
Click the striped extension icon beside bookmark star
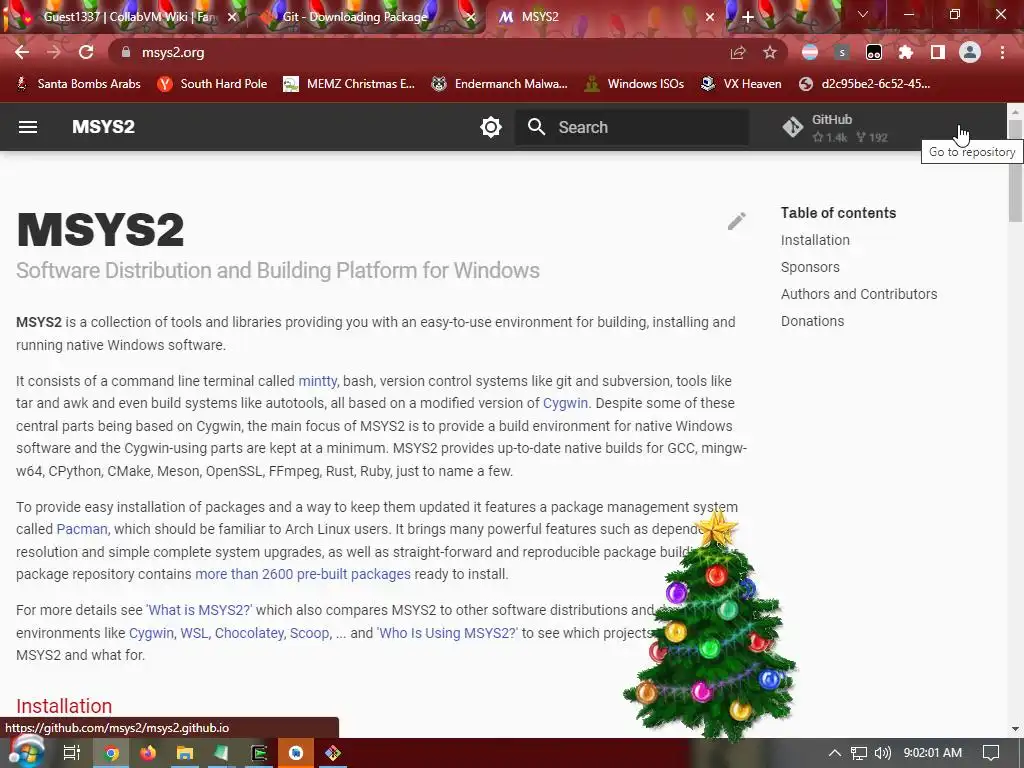click(810, 52)
